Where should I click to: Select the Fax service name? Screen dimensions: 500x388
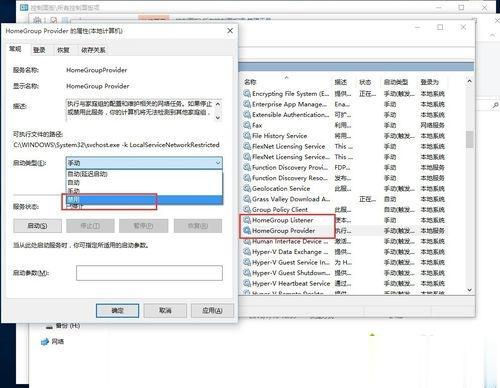coord(257,125)
